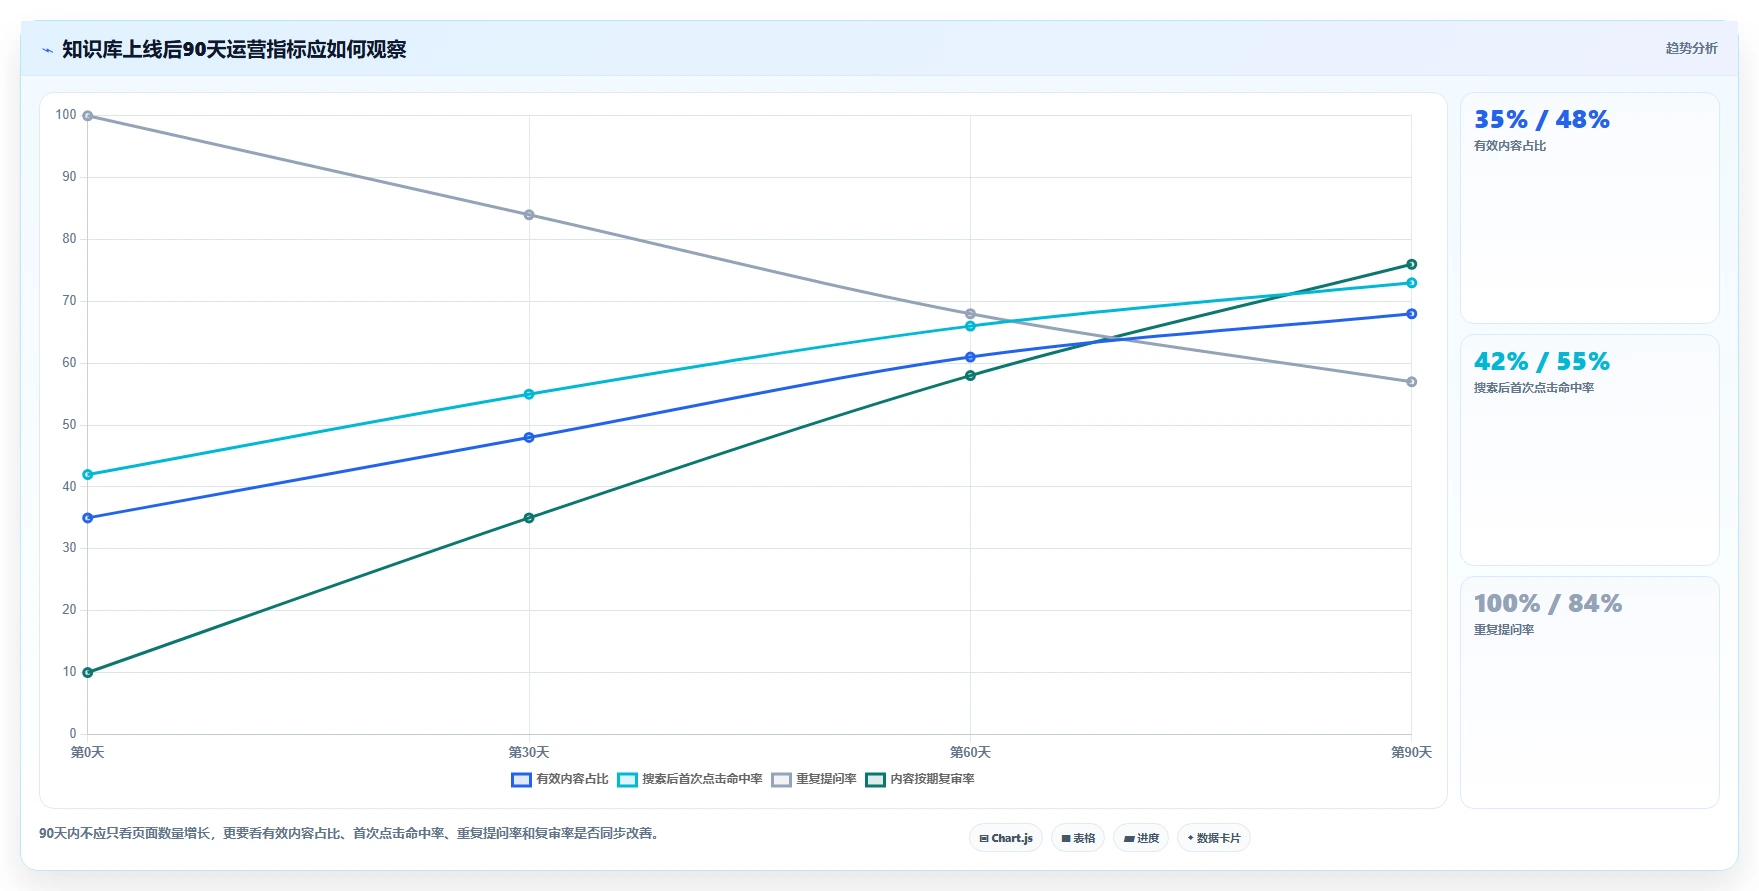
Task: Click the green 内容按期复审率 legend swatch
Action: [875, 780]
